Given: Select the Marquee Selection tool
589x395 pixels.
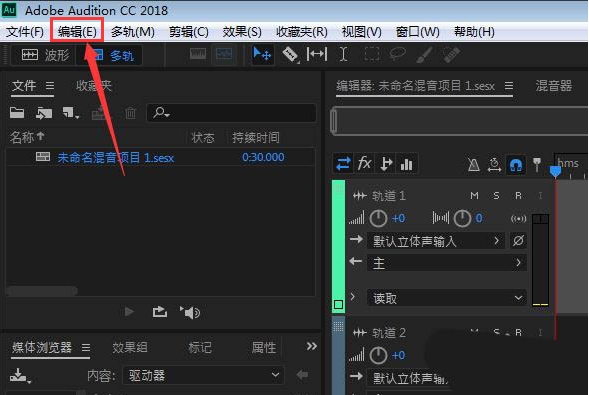Looking at the screenshot, I should (x=372, y=55).
